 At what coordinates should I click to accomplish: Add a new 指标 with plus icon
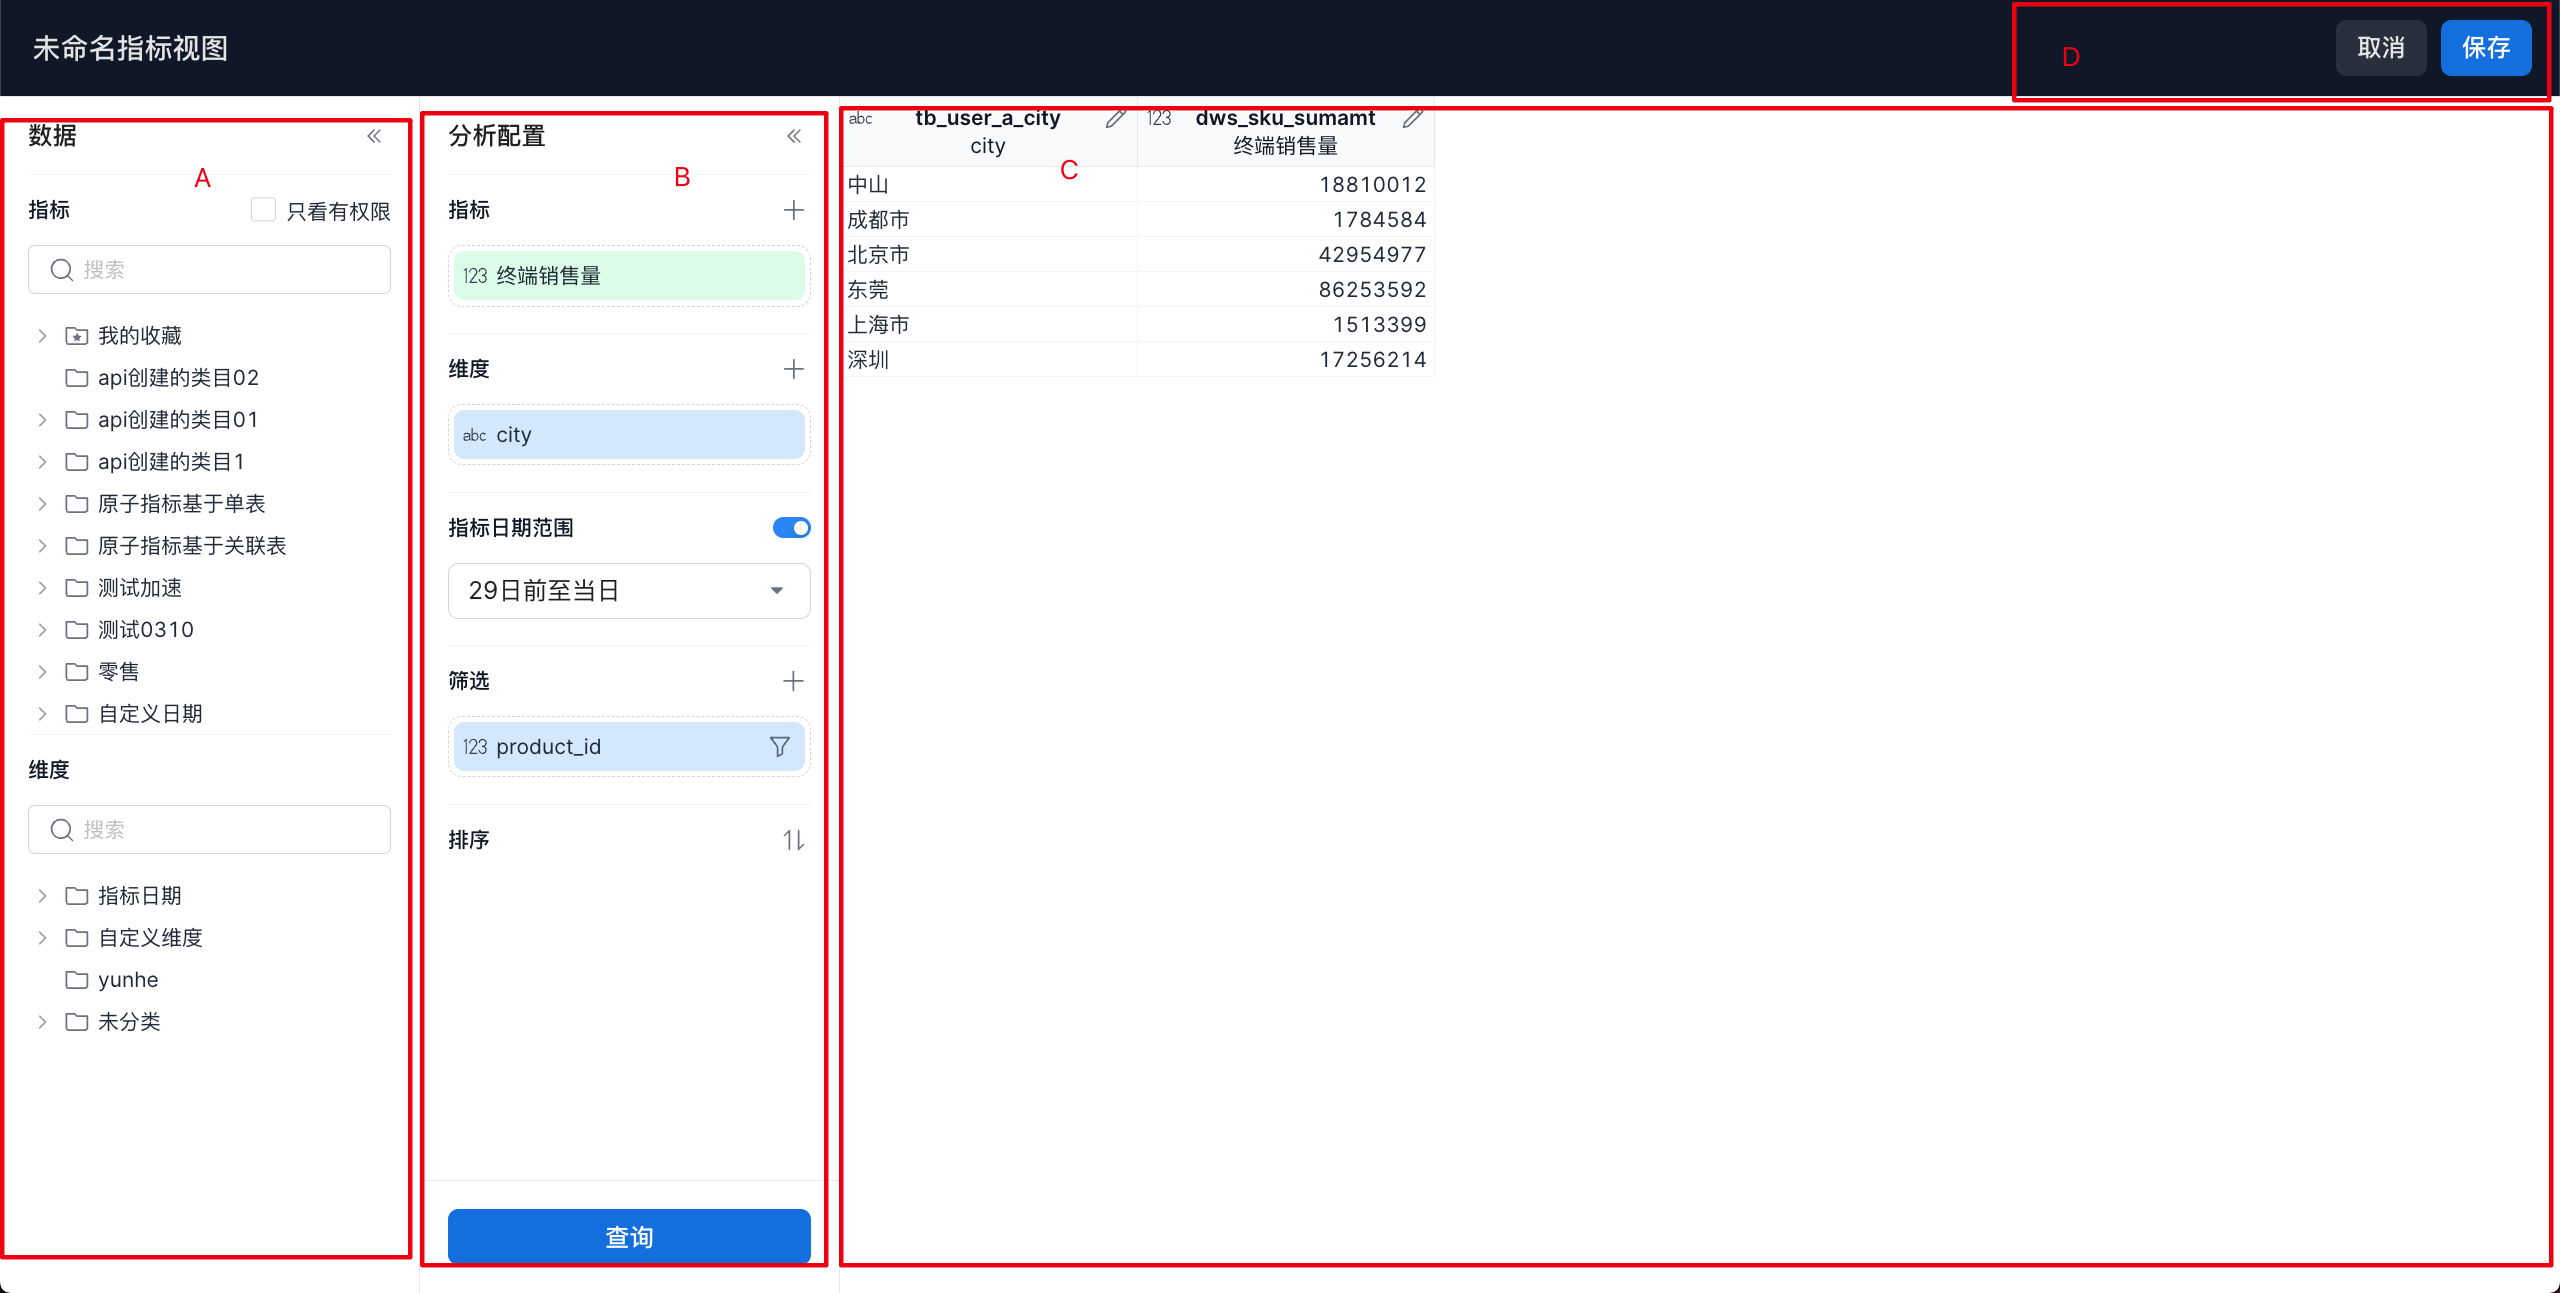(x=793, y=210)
